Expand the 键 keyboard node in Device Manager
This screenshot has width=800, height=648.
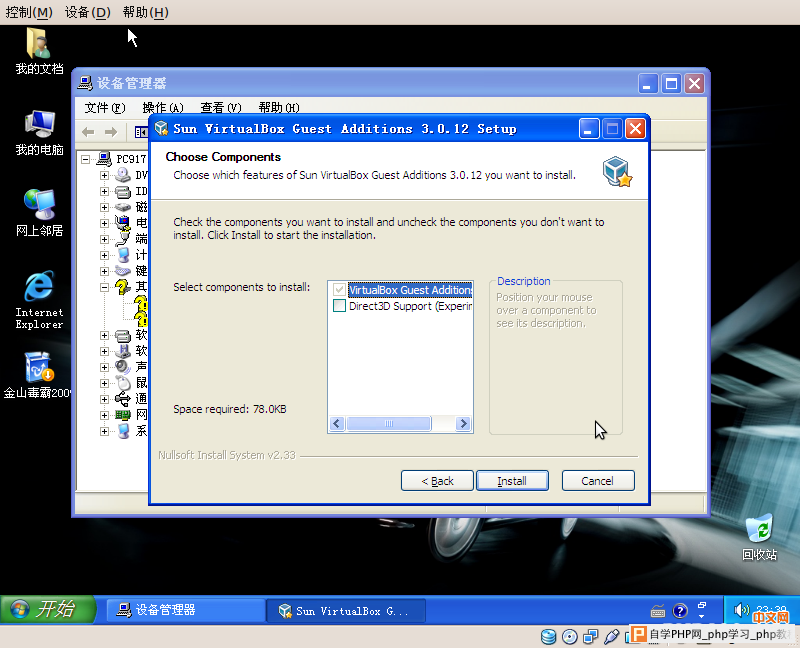point(104,271)
